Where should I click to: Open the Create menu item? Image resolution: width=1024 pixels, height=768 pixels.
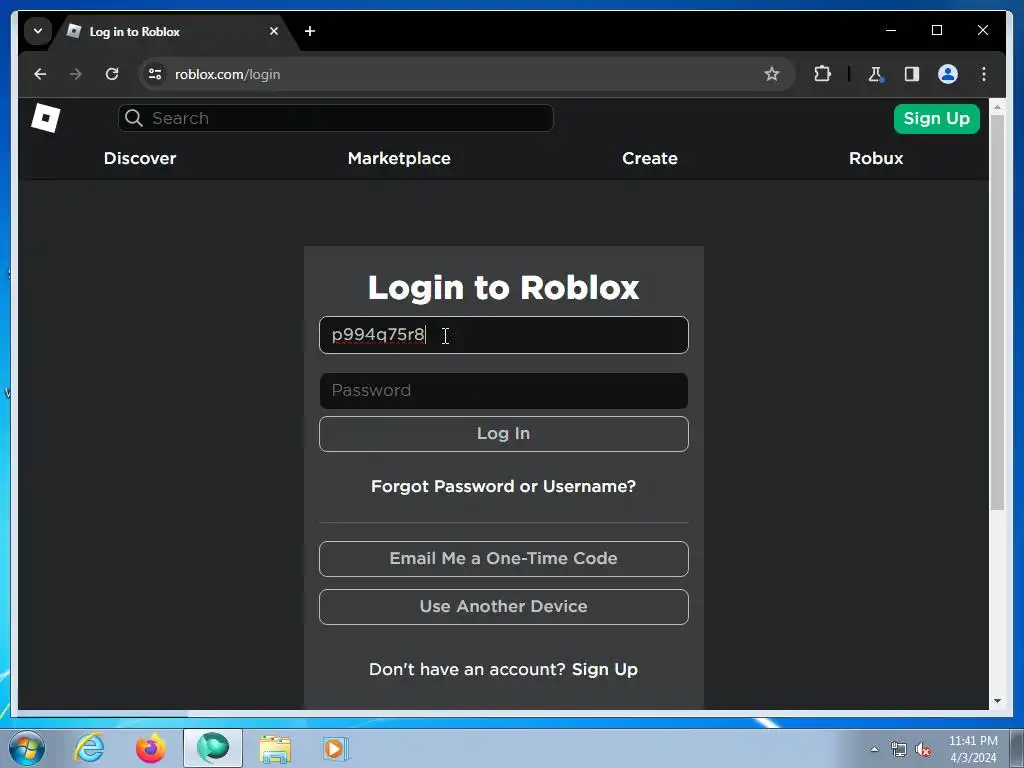point(650,159)
